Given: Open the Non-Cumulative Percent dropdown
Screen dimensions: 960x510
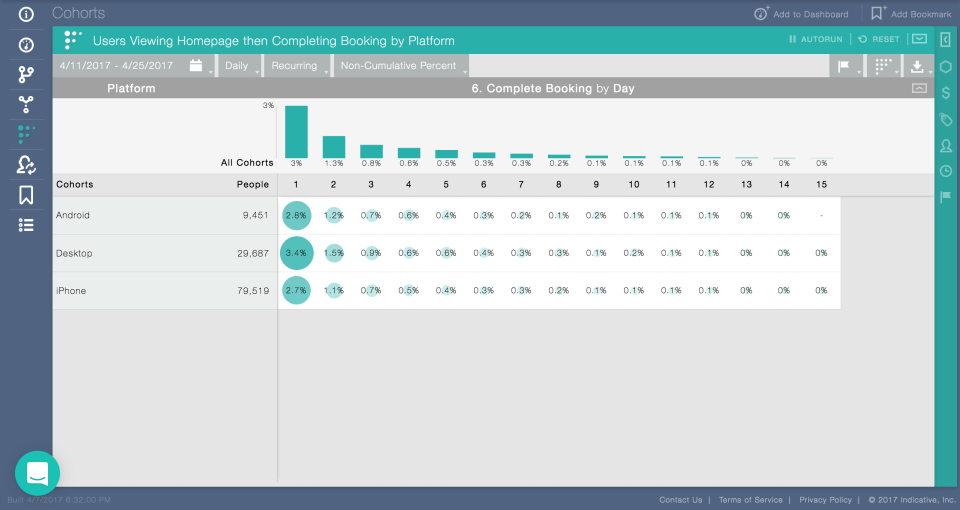Looking at the screenshot, I should pyautogui.click(x=401, y=66).
